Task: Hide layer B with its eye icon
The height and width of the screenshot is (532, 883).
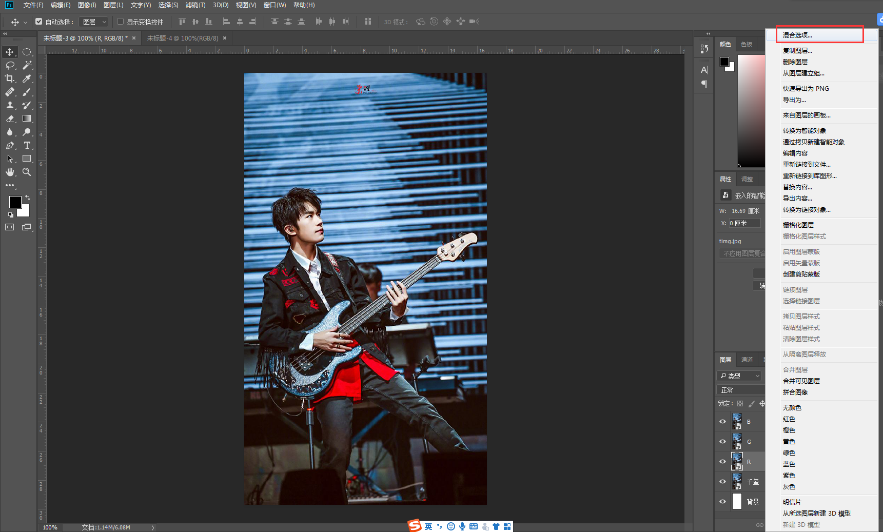Action: click(723, 421)
